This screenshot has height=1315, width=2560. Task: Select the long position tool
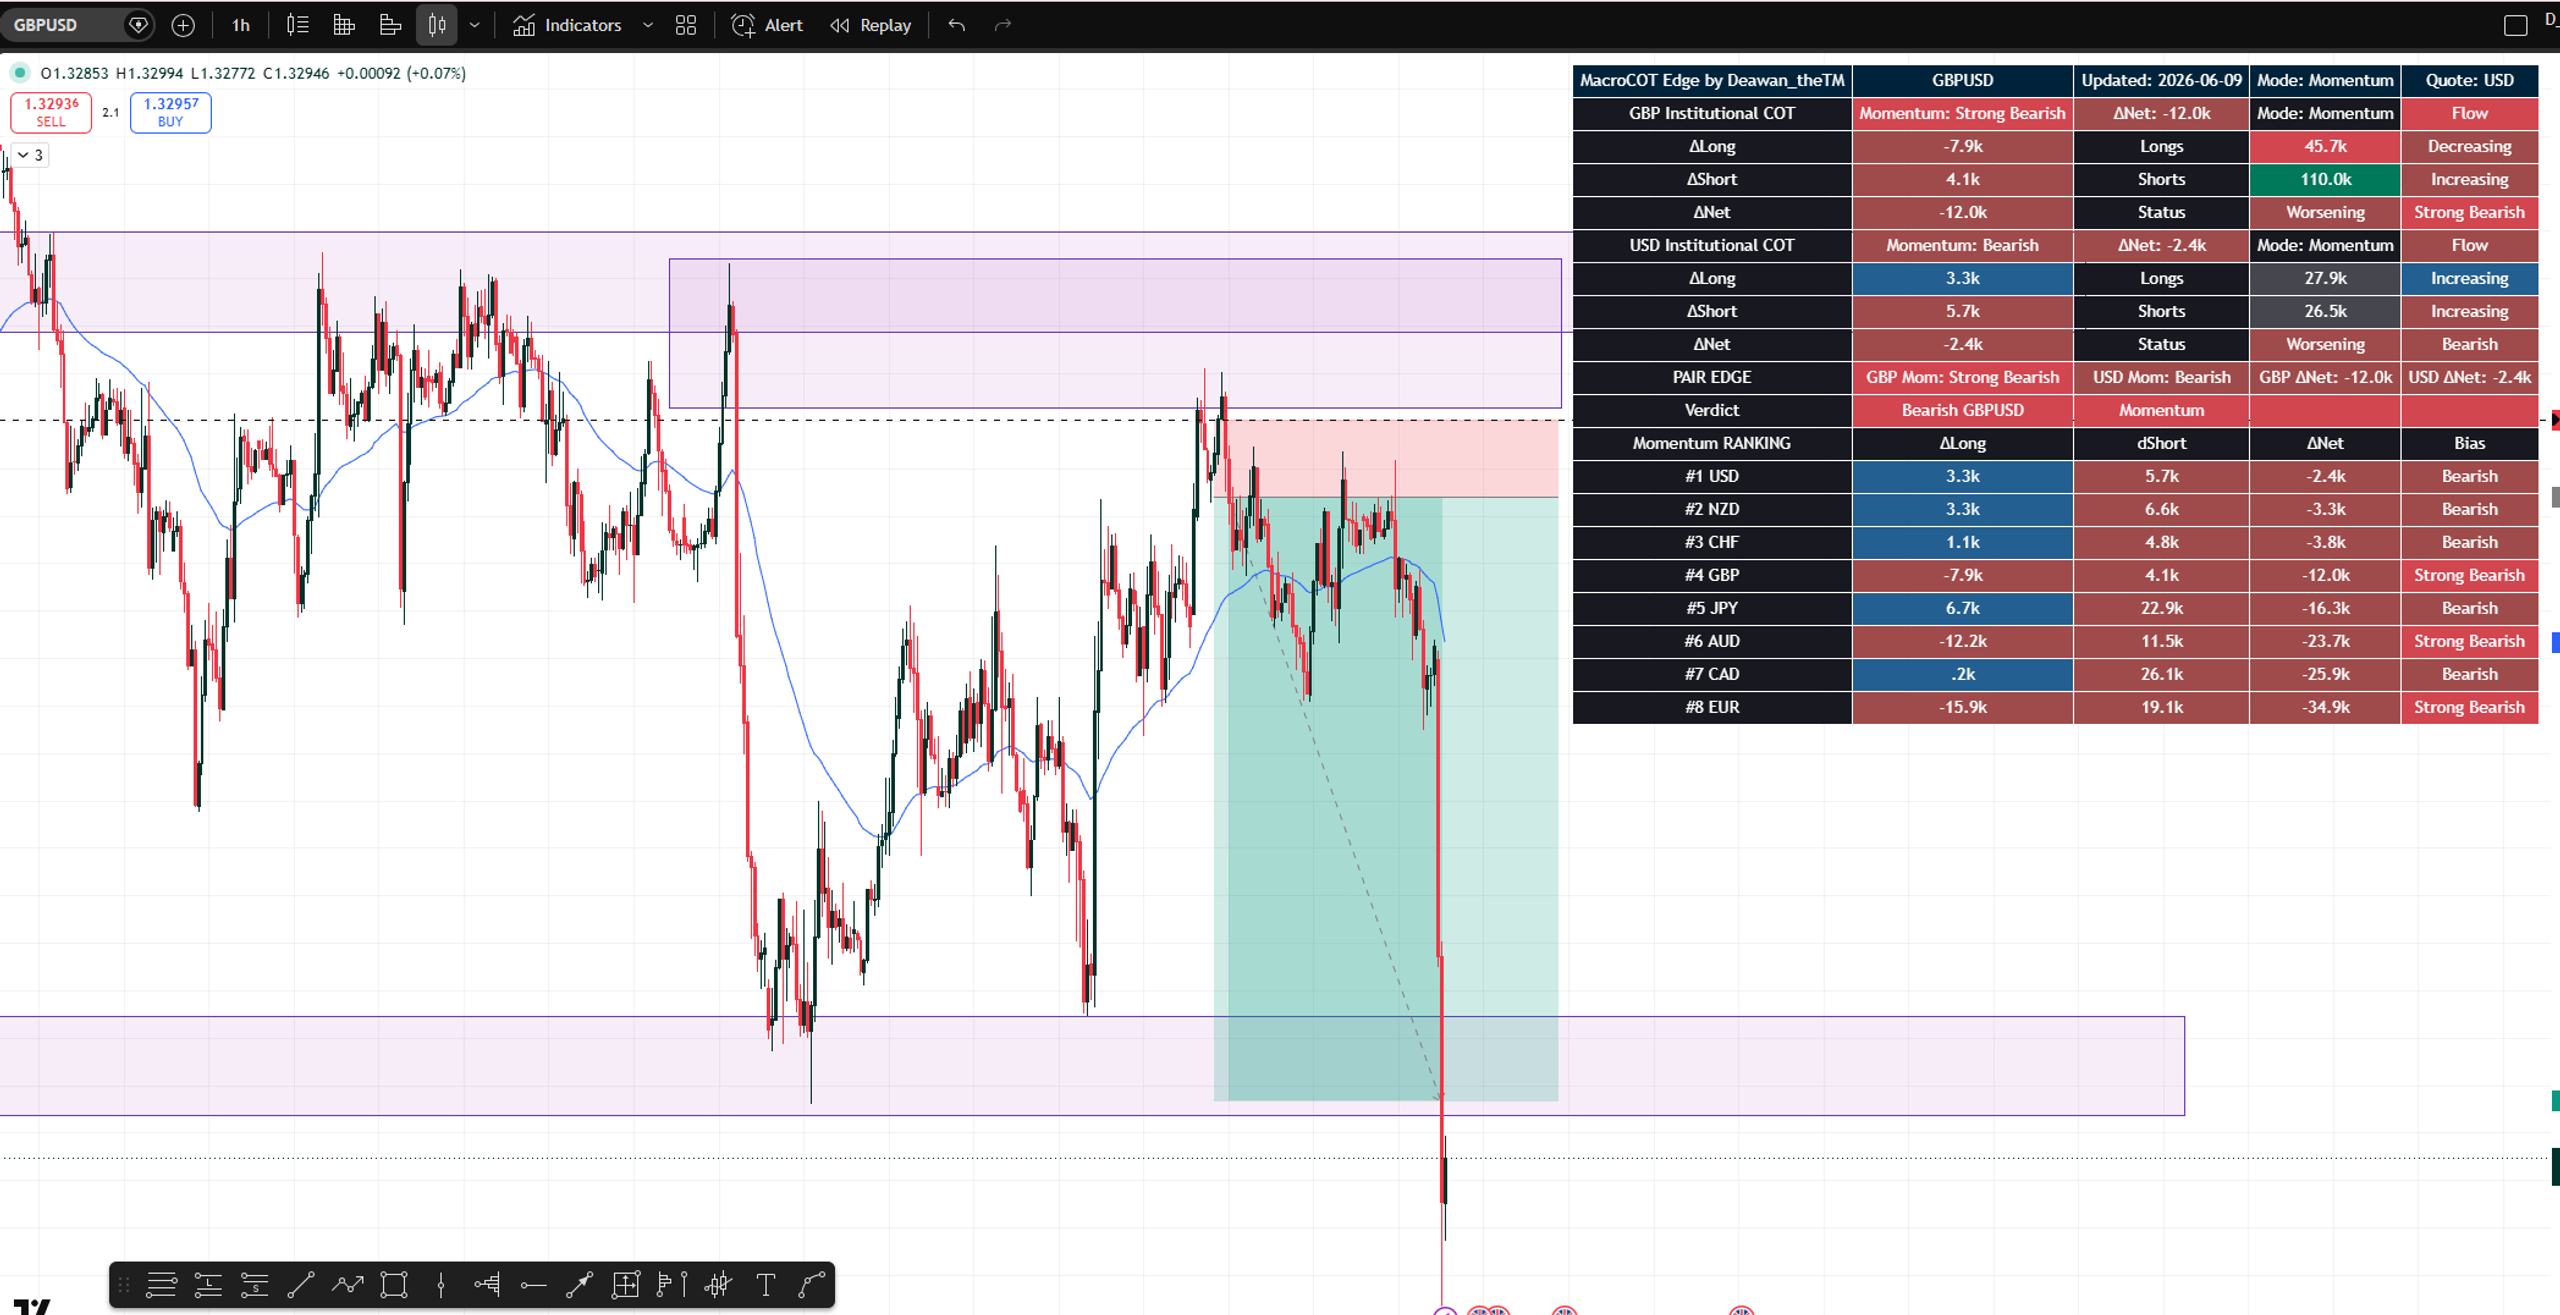(208, 1284)
